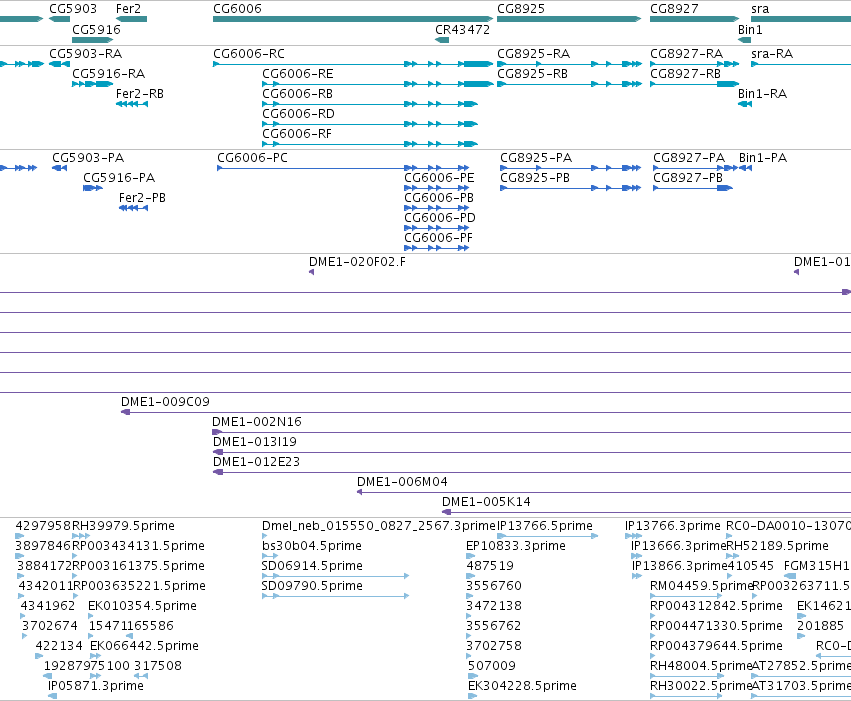The height and width of the screenshot is (701, 851).
Task: Open the CR43472 gene label
Action: click(x=462, y=29)
